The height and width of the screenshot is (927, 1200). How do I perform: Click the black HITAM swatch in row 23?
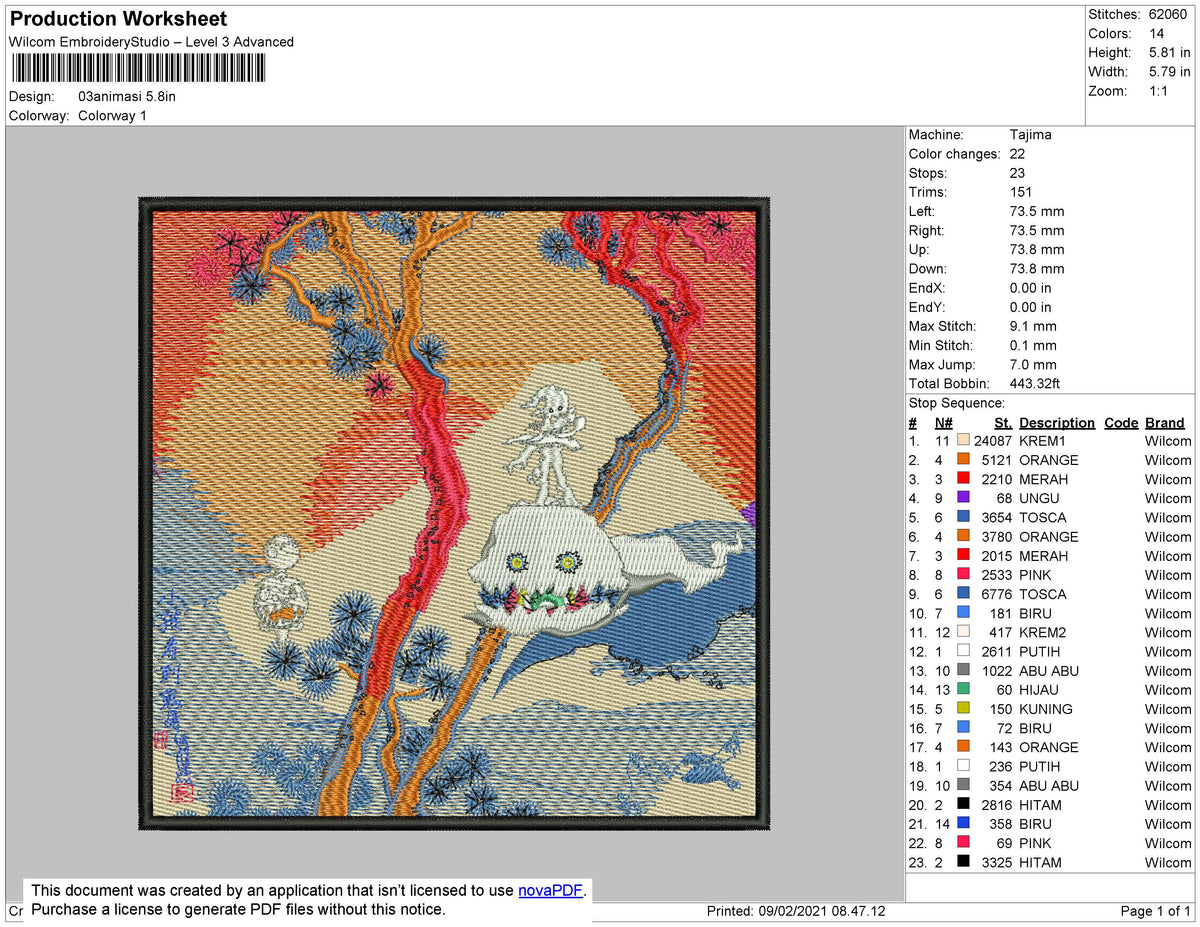click(963, 862)
